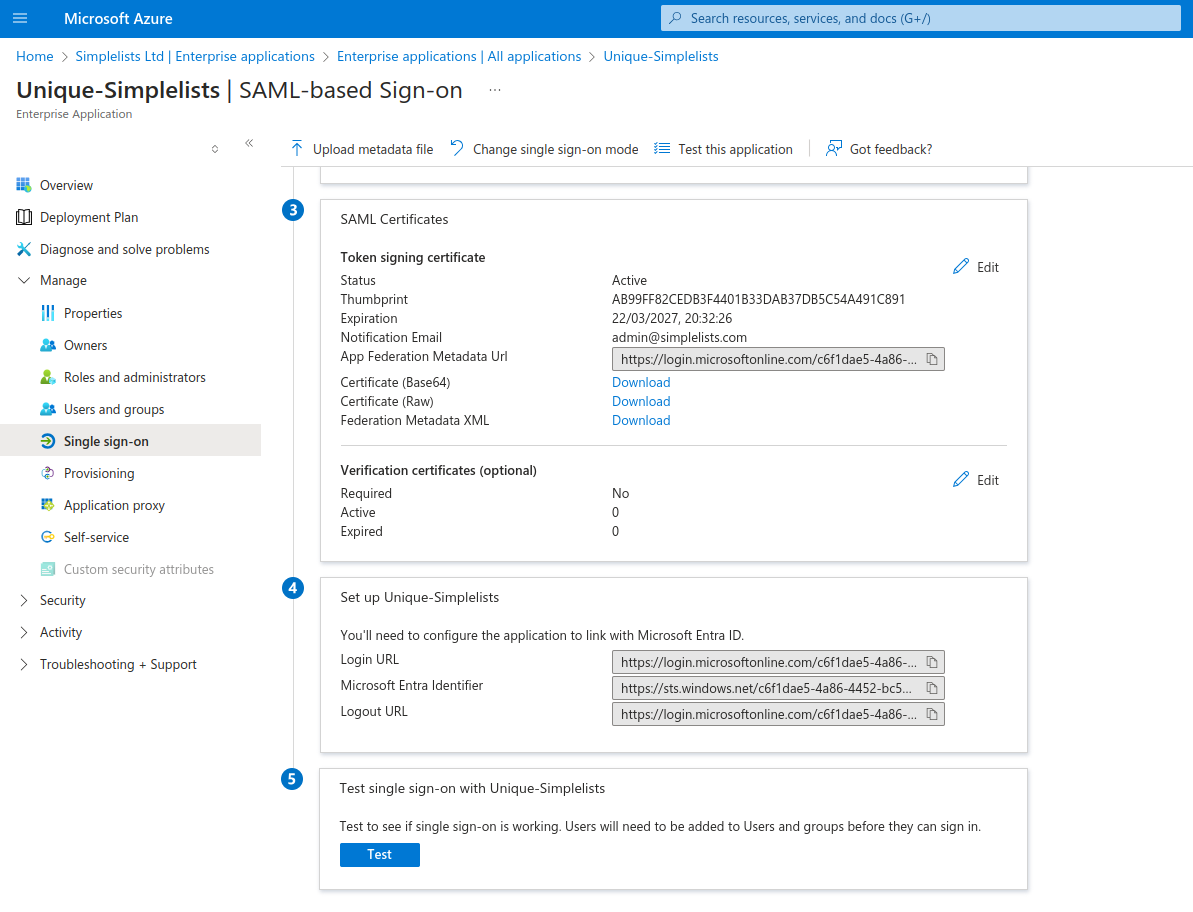Screen dimensions: 1193x912
Task: Click the Test this application list icon
Action: [x=662, y=148]
